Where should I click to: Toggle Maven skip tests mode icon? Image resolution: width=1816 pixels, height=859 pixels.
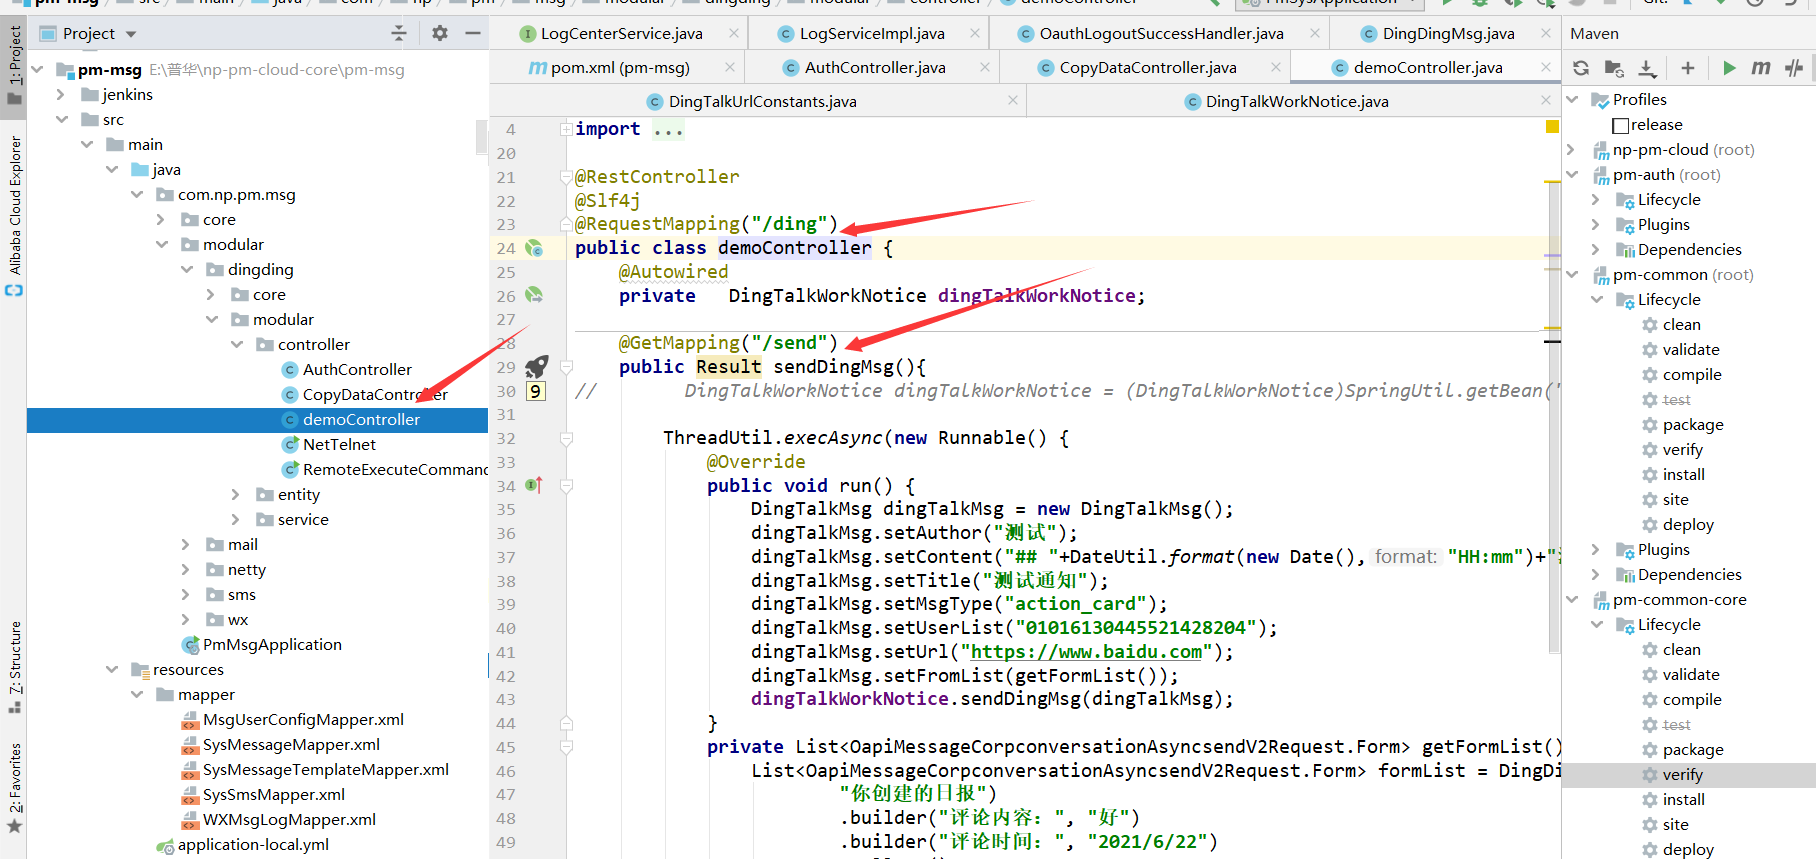1794,68
